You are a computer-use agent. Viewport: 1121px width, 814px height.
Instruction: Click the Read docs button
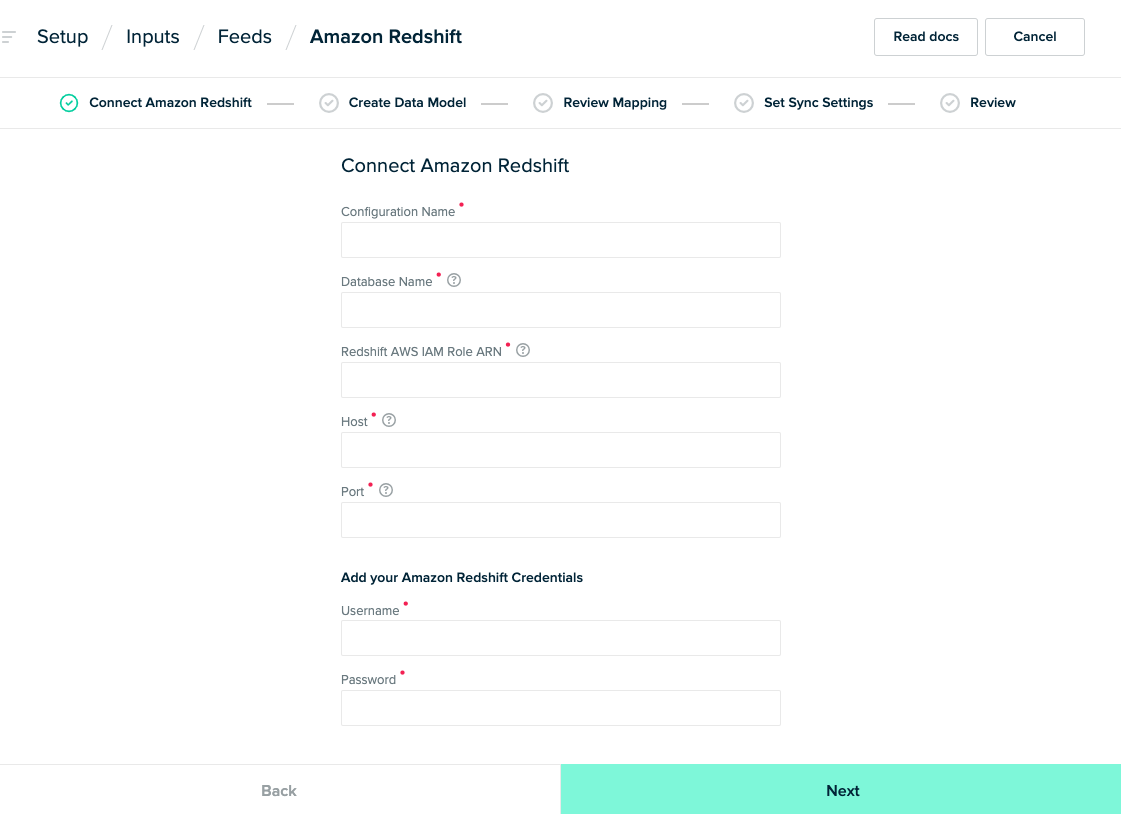926,36
